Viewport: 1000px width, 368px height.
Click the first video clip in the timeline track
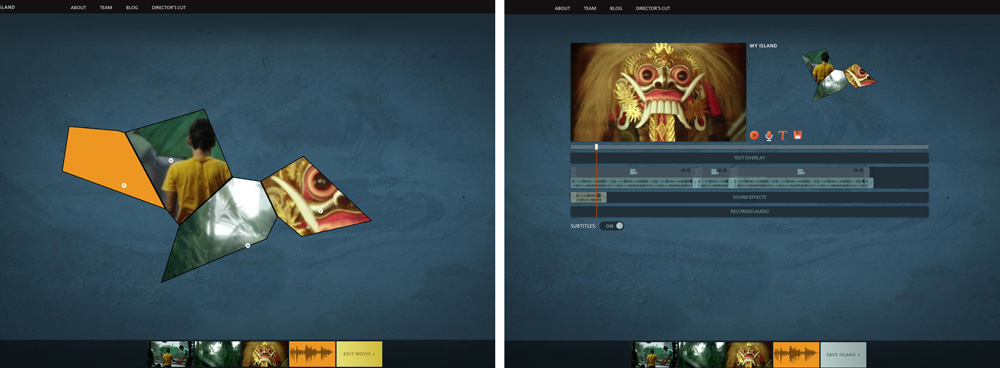(633, 178)
